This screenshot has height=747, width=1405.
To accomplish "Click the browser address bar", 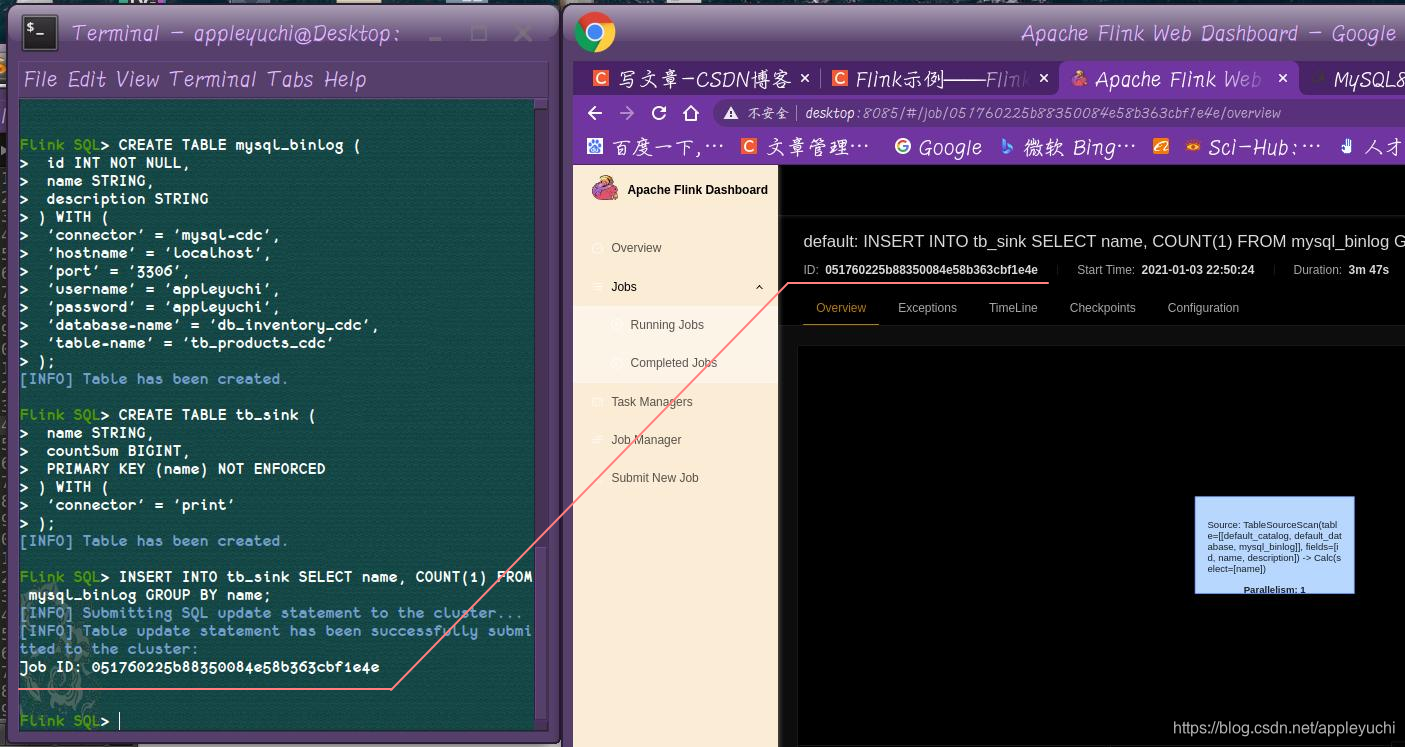I will [1000, 112].
